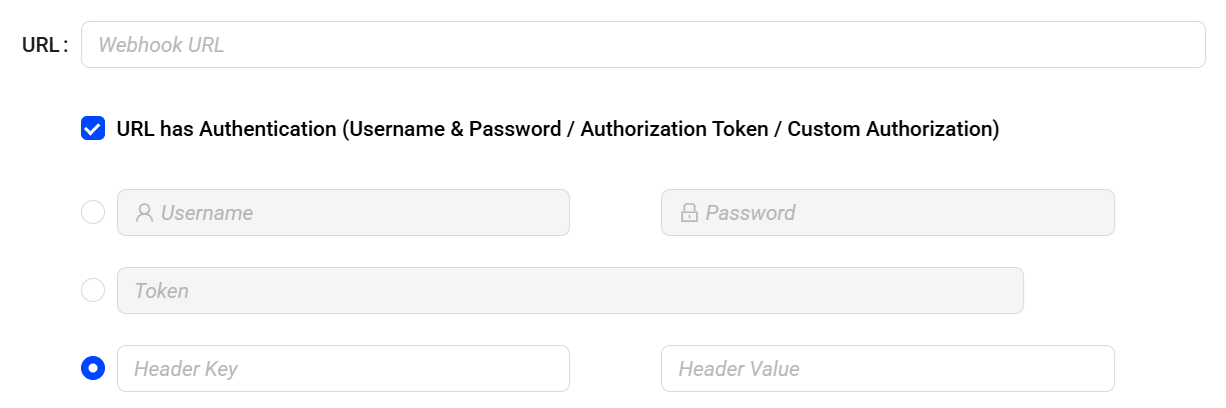Click the lock icon in Password field

click(689, 213)
